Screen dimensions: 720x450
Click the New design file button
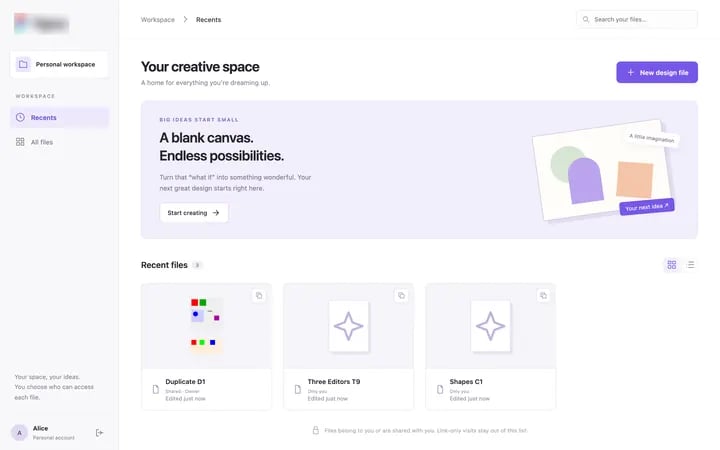tap(657, 72)
